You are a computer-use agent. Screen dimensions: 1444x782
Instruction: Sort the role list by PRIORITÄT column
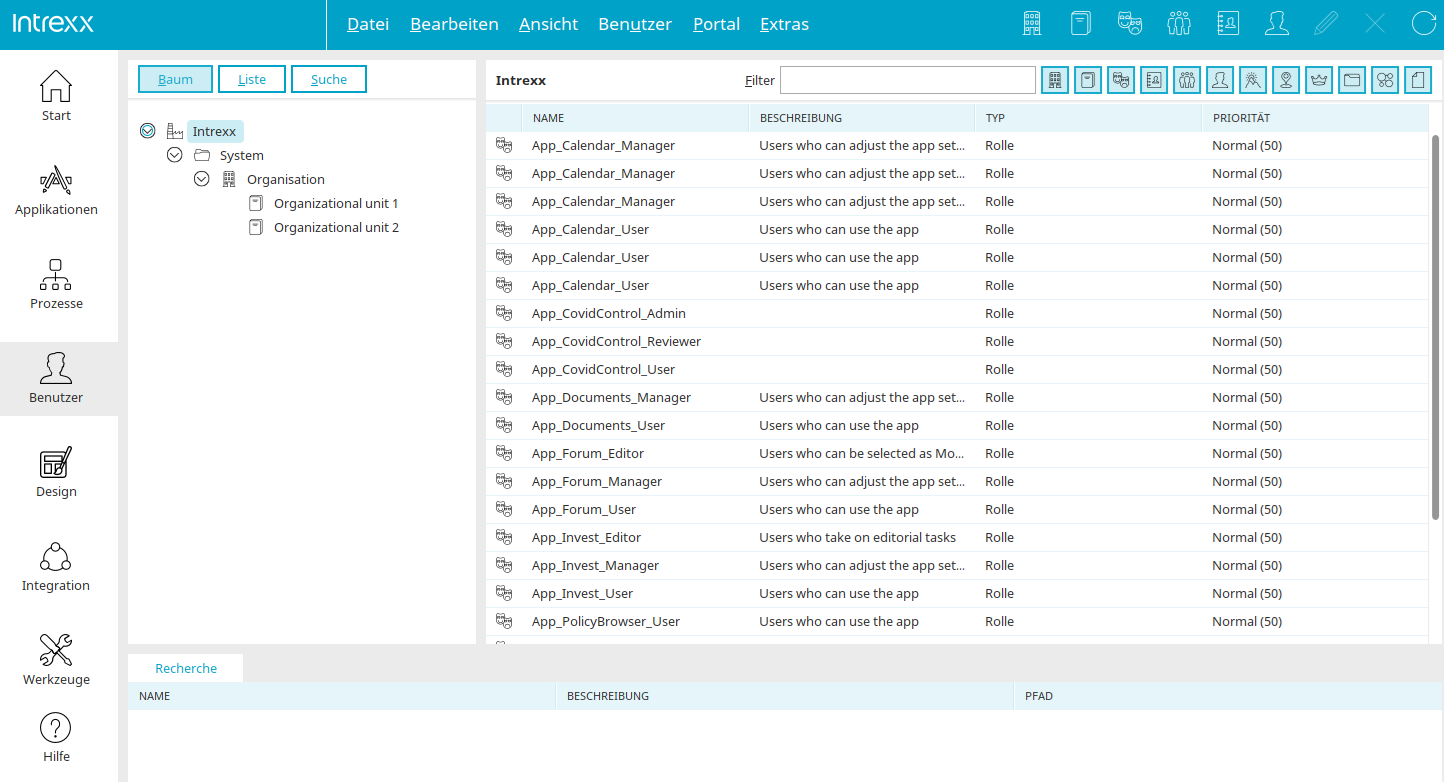click(1315, 118)
